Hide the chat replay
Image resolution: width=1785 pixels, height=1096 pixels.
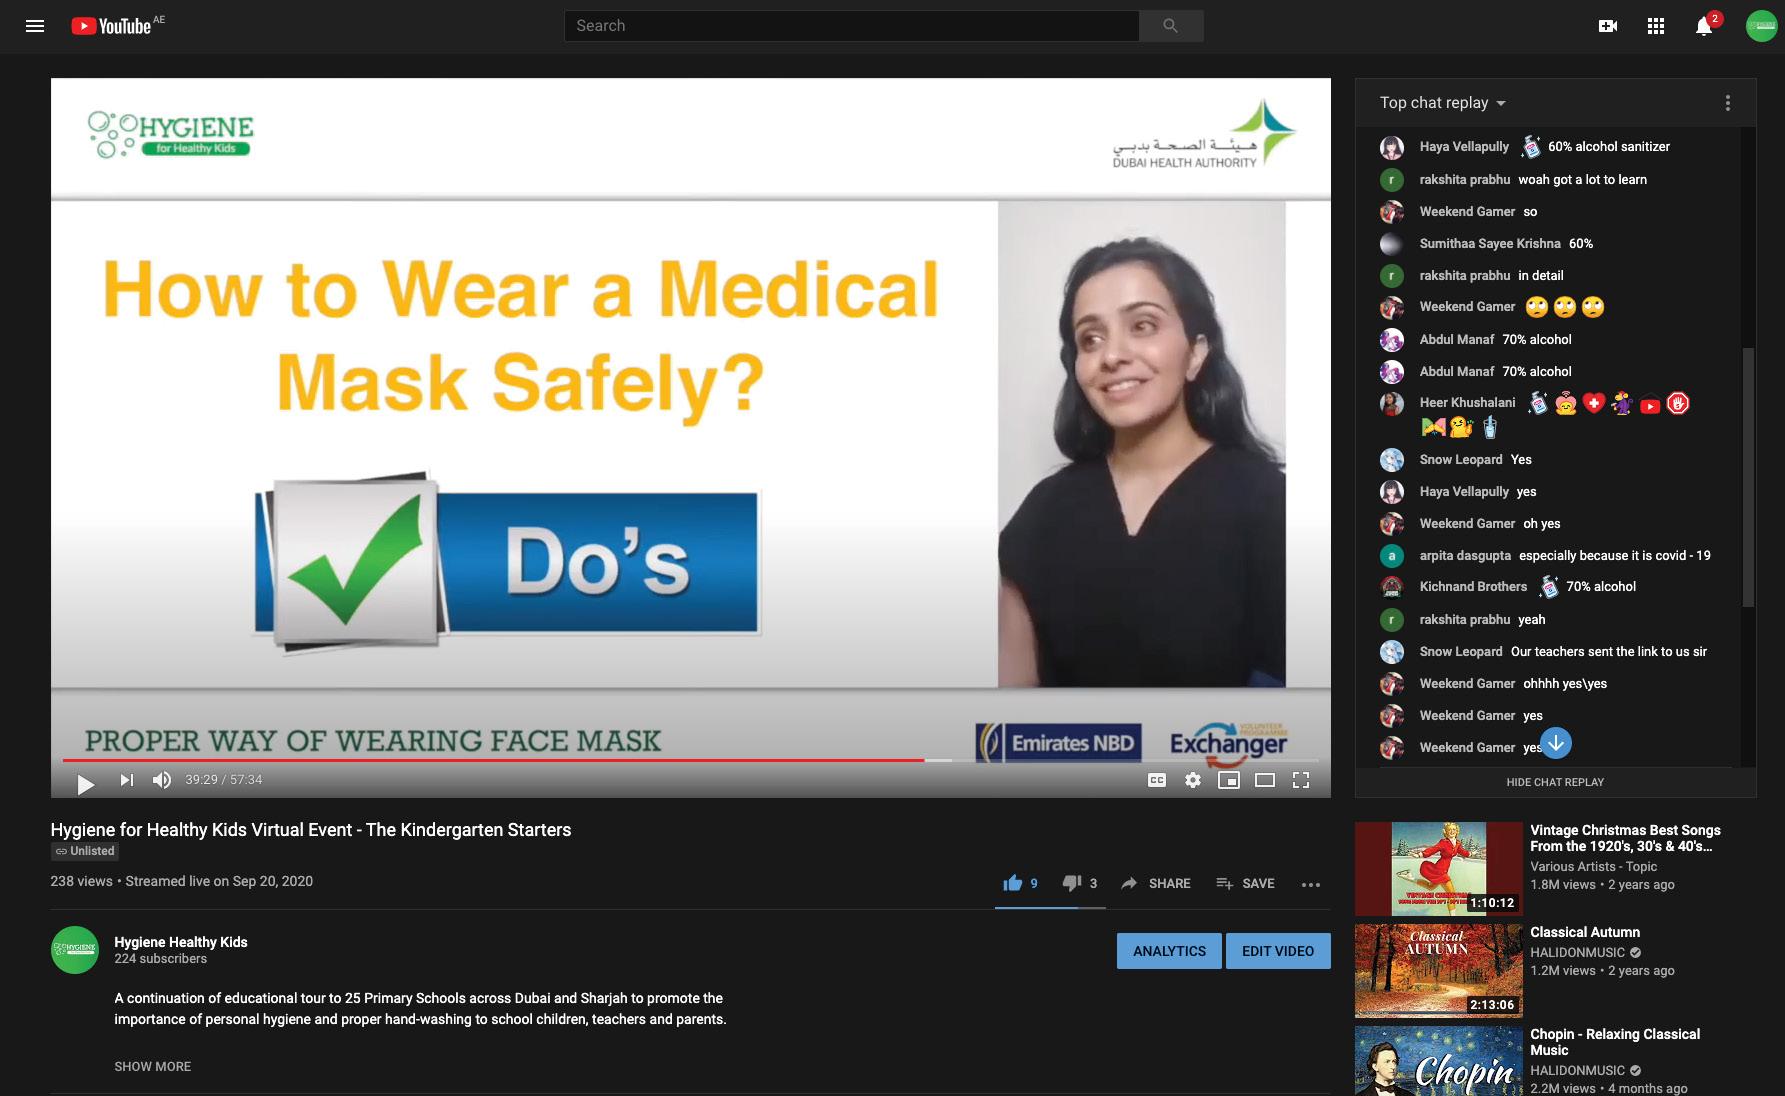click(1555, 782)
